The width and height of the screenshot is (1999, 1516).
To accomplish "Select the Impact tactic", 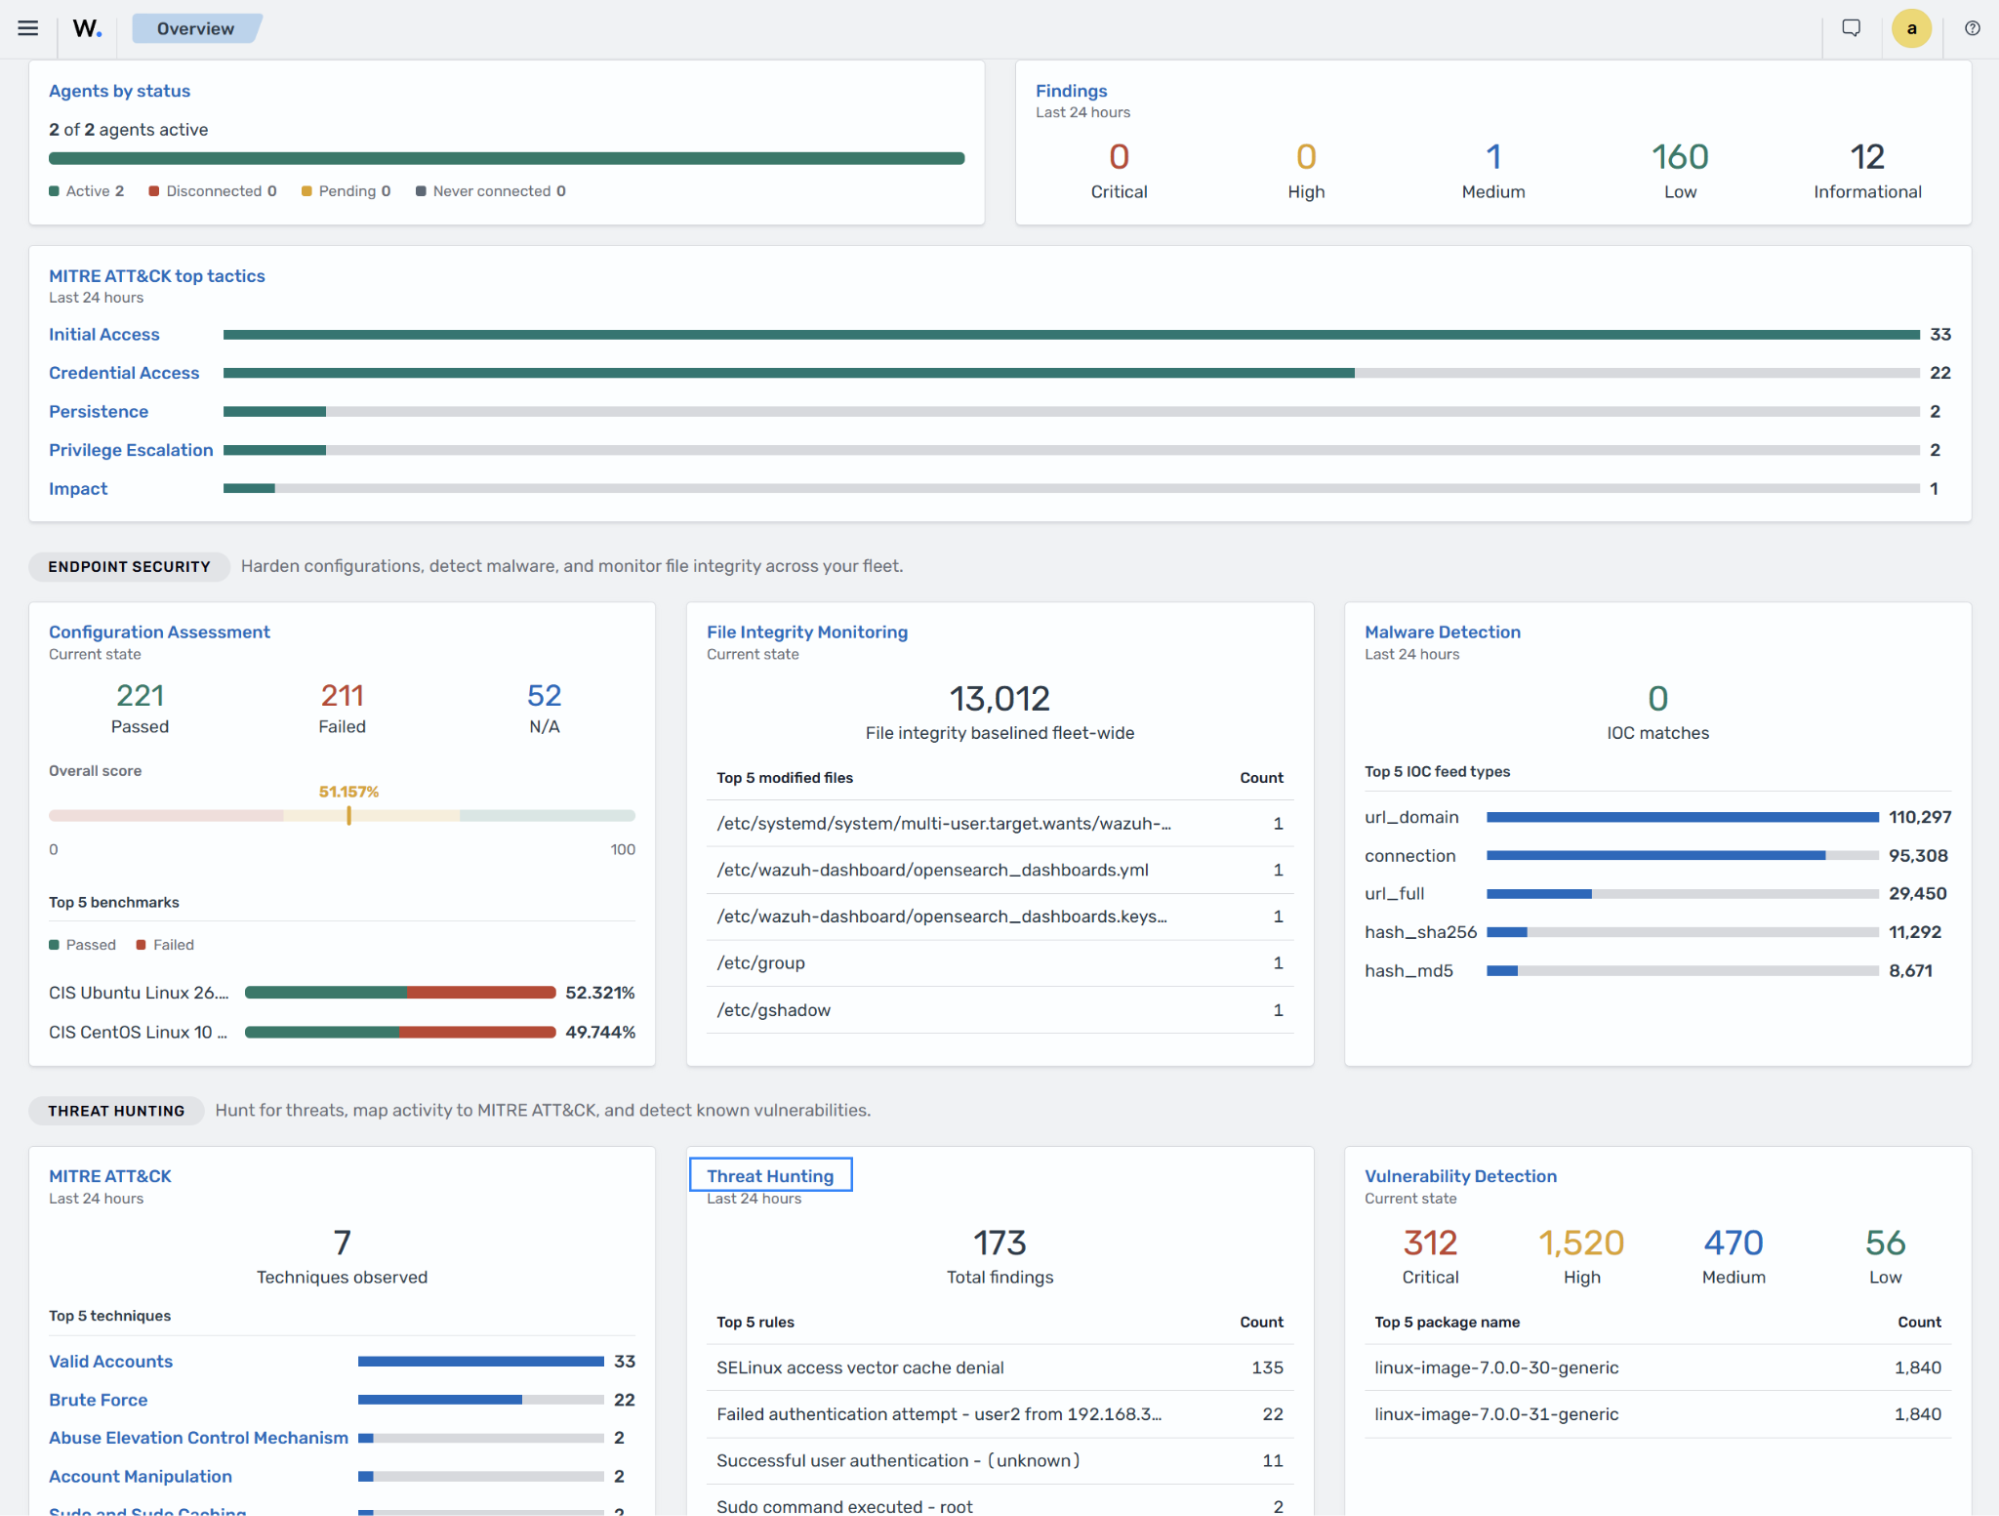I will [78, 488].
